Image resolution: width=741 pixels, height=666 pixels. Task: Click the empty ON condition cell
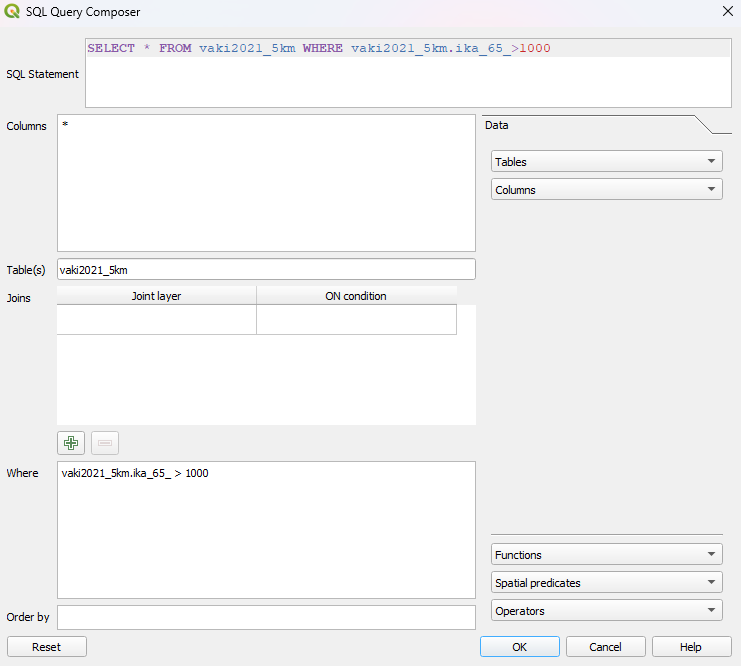(356, 320)
